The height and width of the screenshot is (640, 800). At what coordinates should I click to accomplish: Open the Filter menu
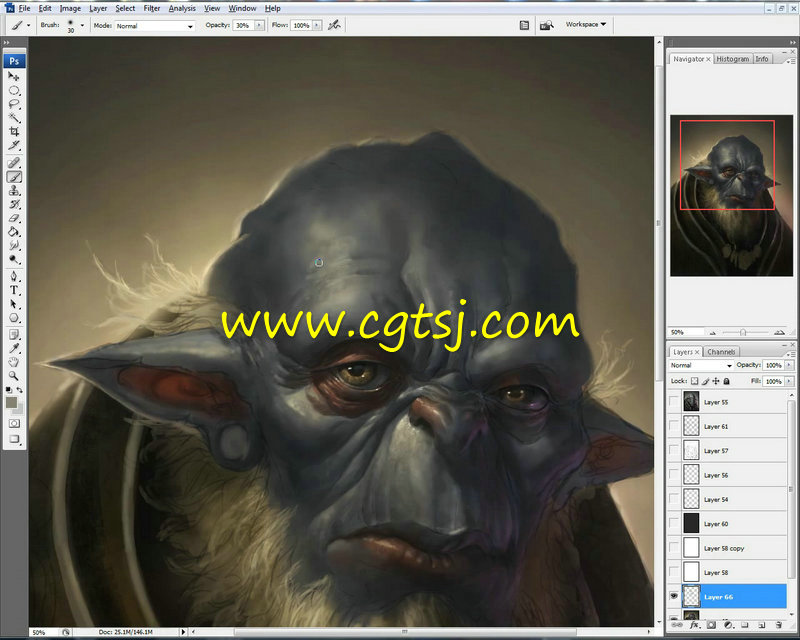pyautogui.click(x=152, y=8)
